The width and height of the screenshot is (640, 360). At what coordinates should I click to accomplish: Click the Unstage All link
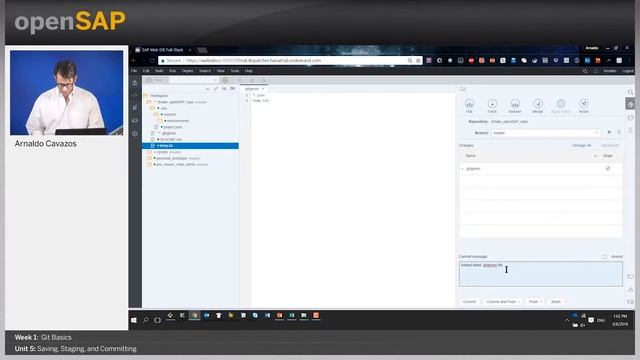[581, 145]
